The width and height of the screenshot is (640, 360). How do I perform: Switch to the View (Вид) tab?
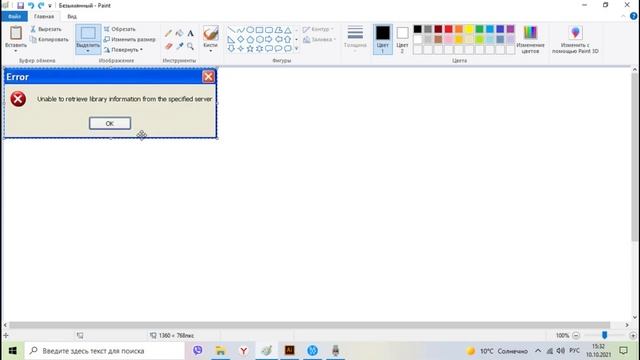[72, 16]
